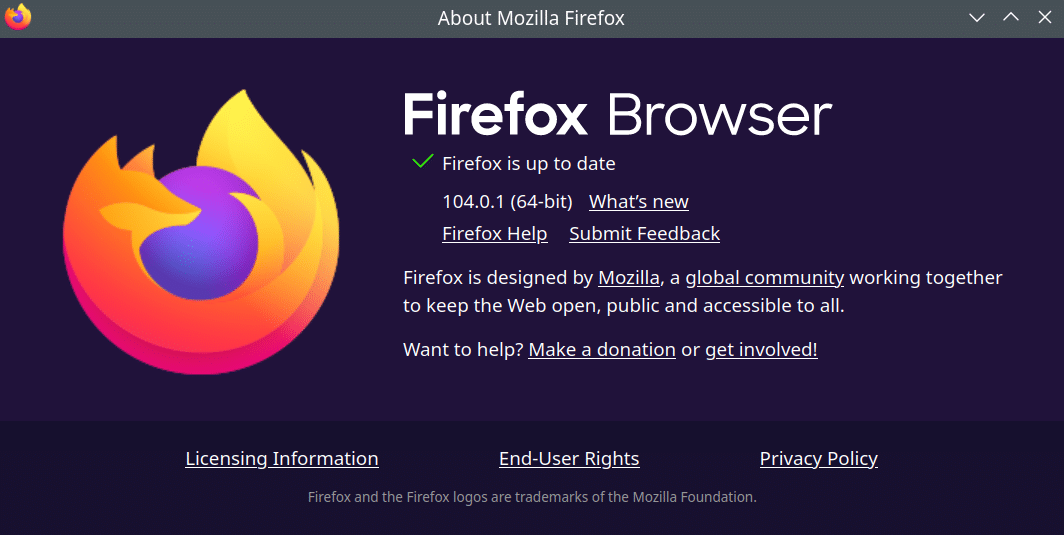Select the Submit Feedback link
1064x535 pixels.
(645, 234)
